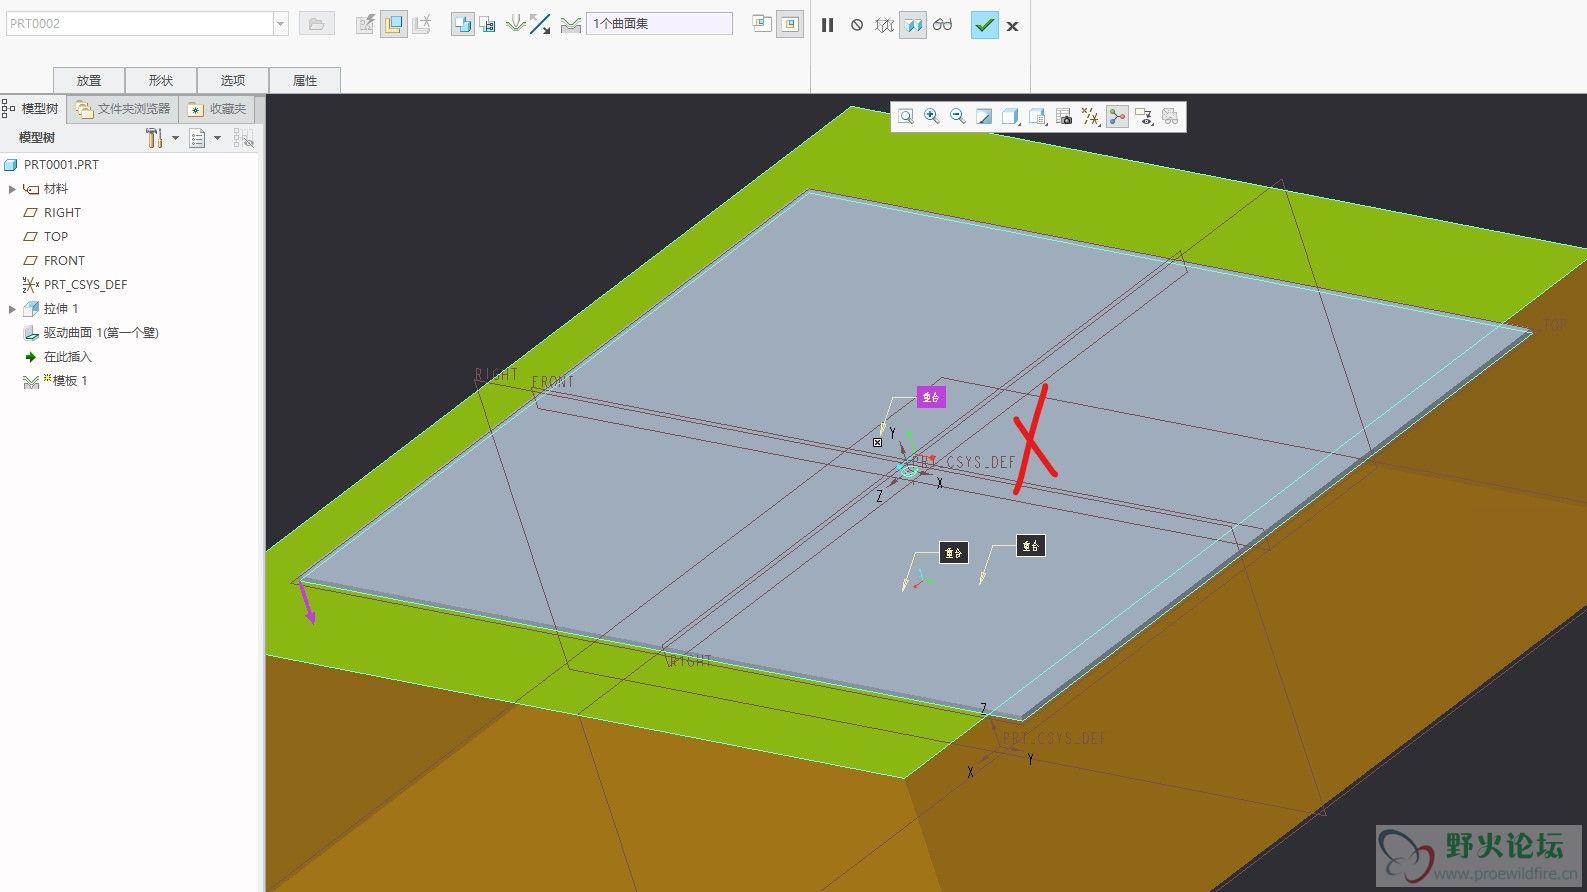1587x892 pixels.
Task: Switch to the 收藏夹 tab
Action: [217, 109]
